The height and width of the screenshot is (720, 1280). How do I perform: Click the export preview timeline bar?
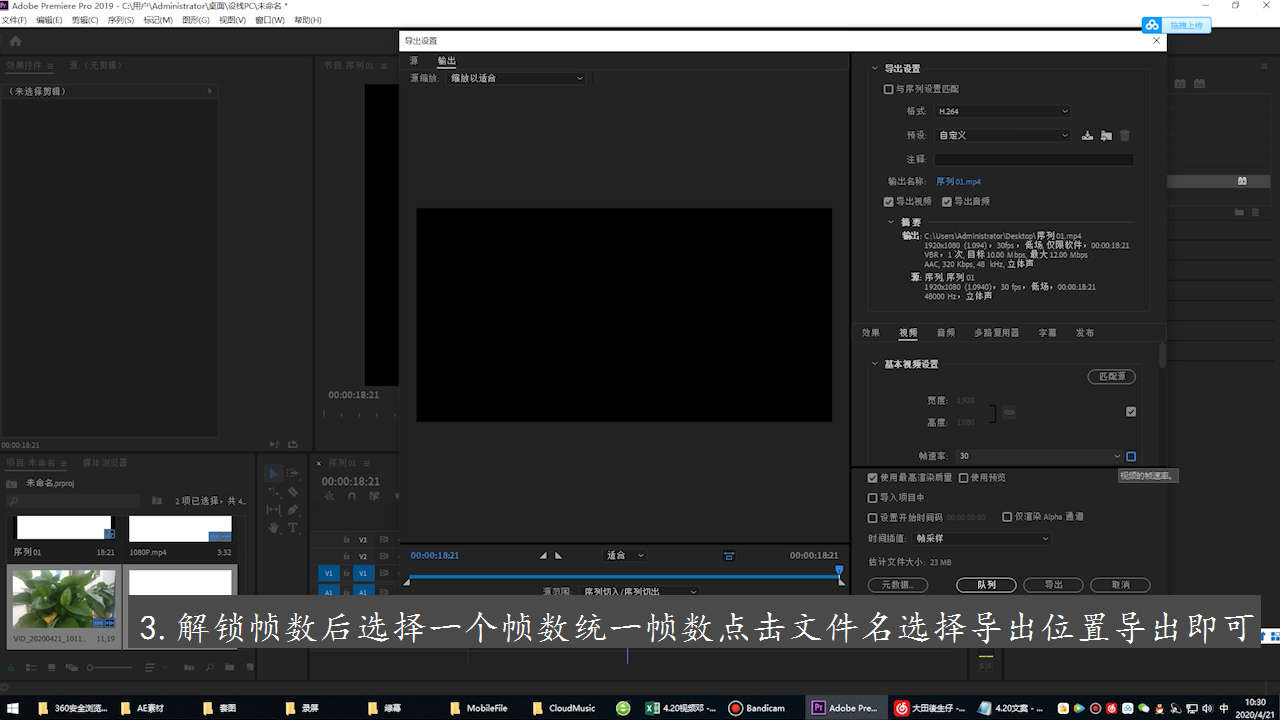click(622, 577)
